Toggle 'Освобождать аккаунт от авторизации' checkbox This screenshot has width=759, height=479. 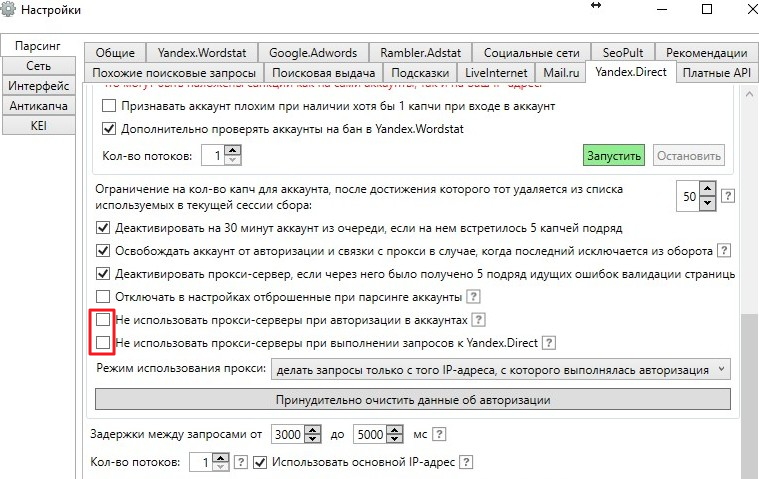[x=103, y=251]
